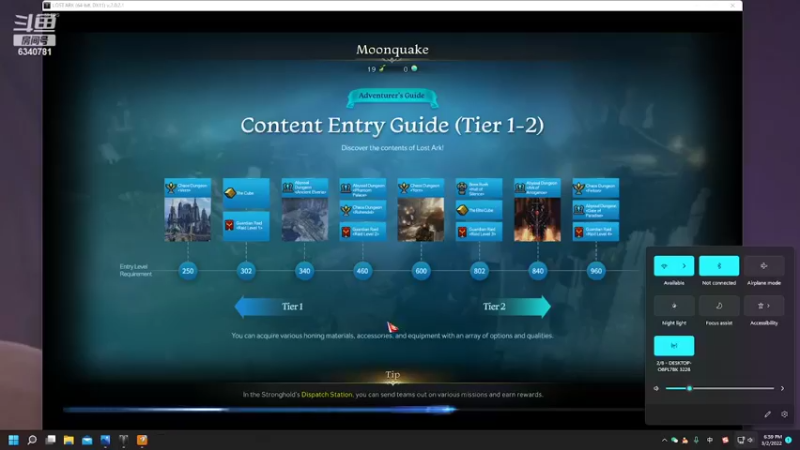800x450 pixels.
Task: Click the Guardian Raid Level 1 red icon
Action: [230, 225]
